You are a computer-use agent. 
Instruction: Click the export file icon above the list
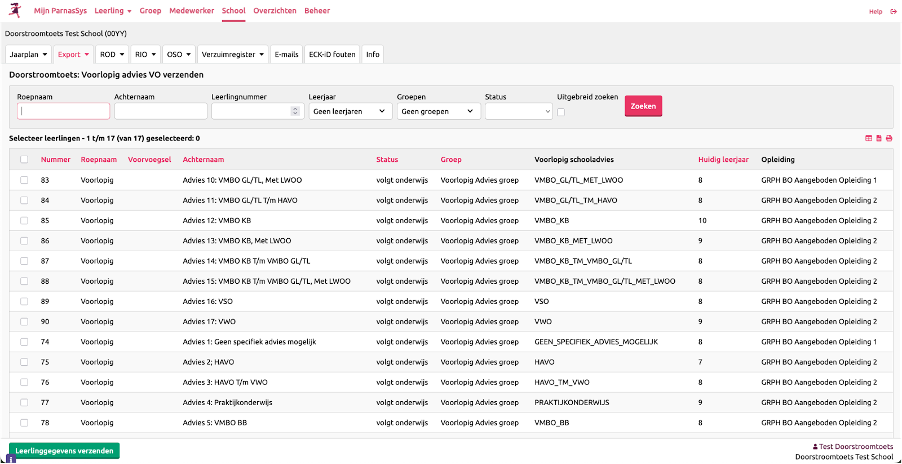point(878,138)
